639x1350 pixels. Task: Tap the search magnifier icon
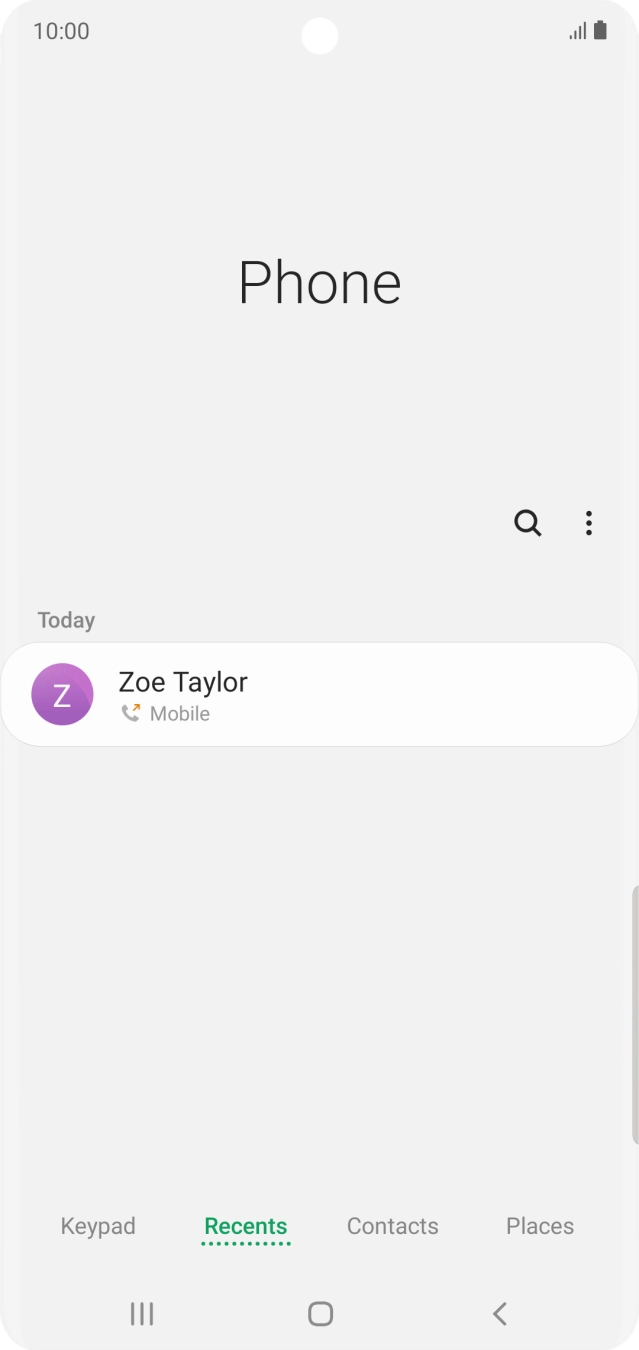527,523
